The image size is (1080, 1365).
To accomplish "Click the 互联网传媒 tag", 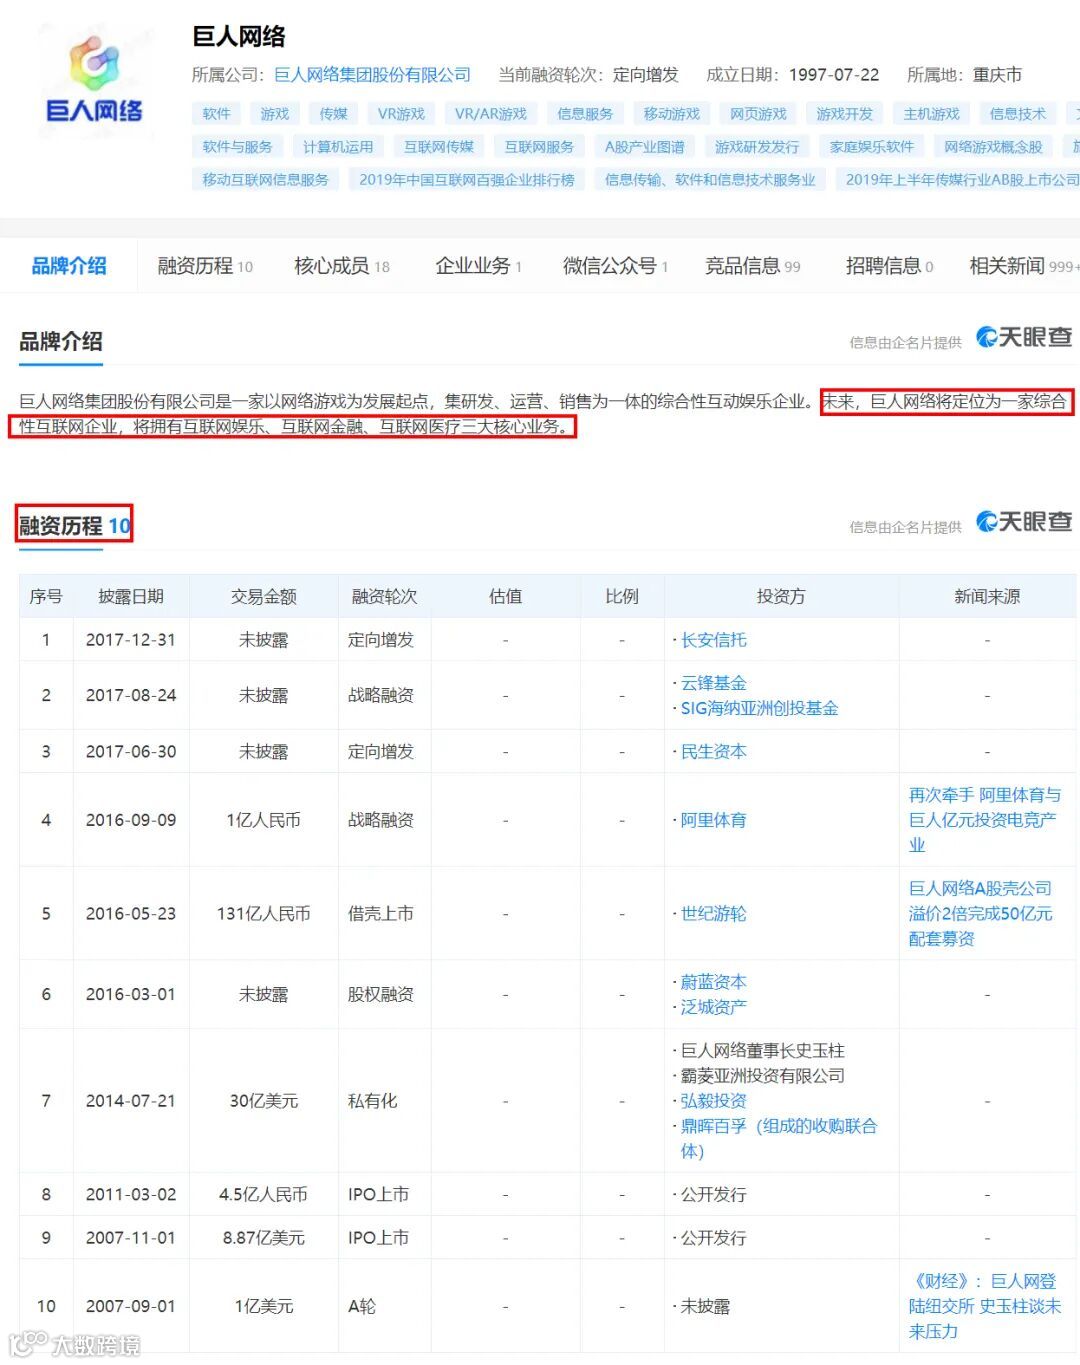I will tap(439, 147).
